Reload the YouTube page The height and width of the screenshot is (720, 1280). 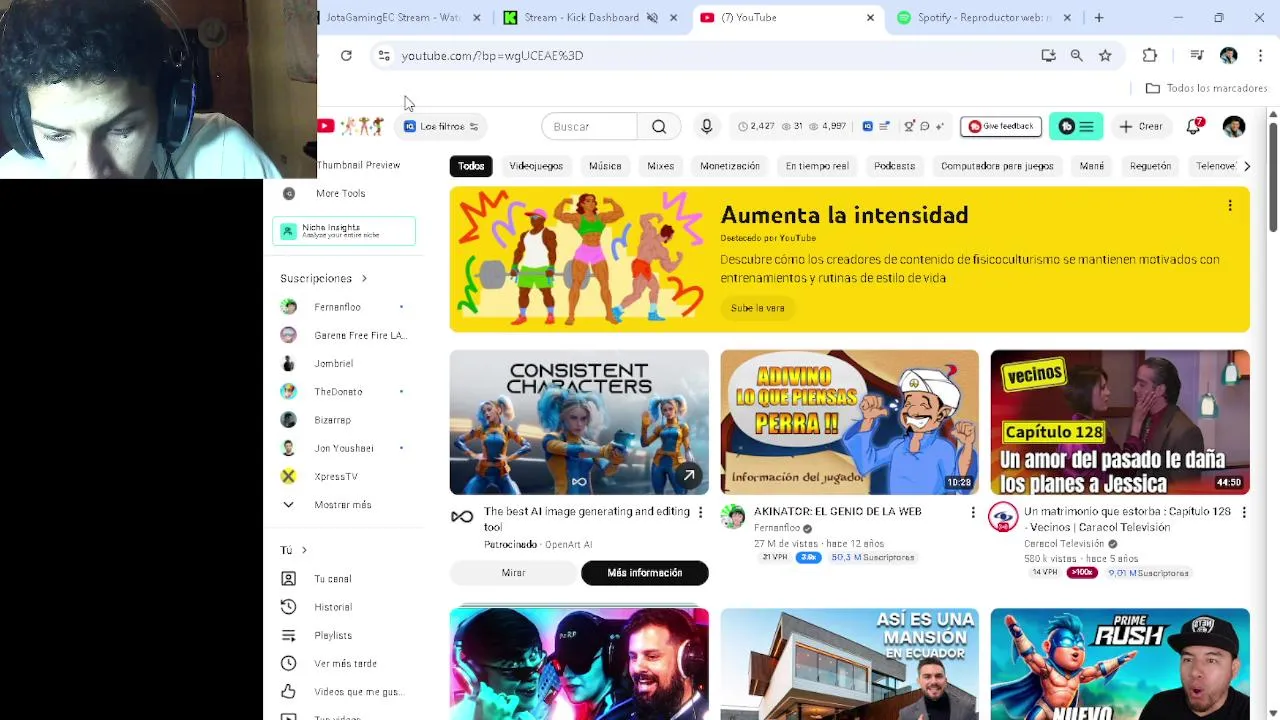point(346,56)
